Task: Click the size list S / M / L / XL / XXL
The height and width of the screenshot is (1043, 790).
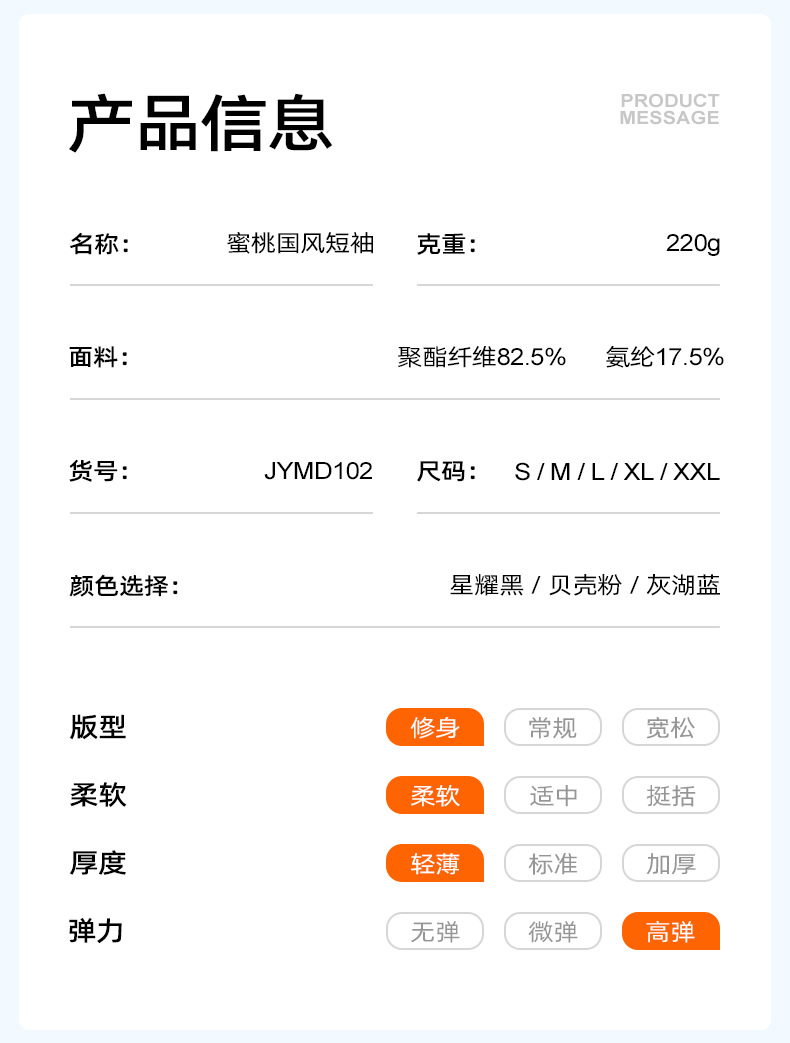Action: 616,471
